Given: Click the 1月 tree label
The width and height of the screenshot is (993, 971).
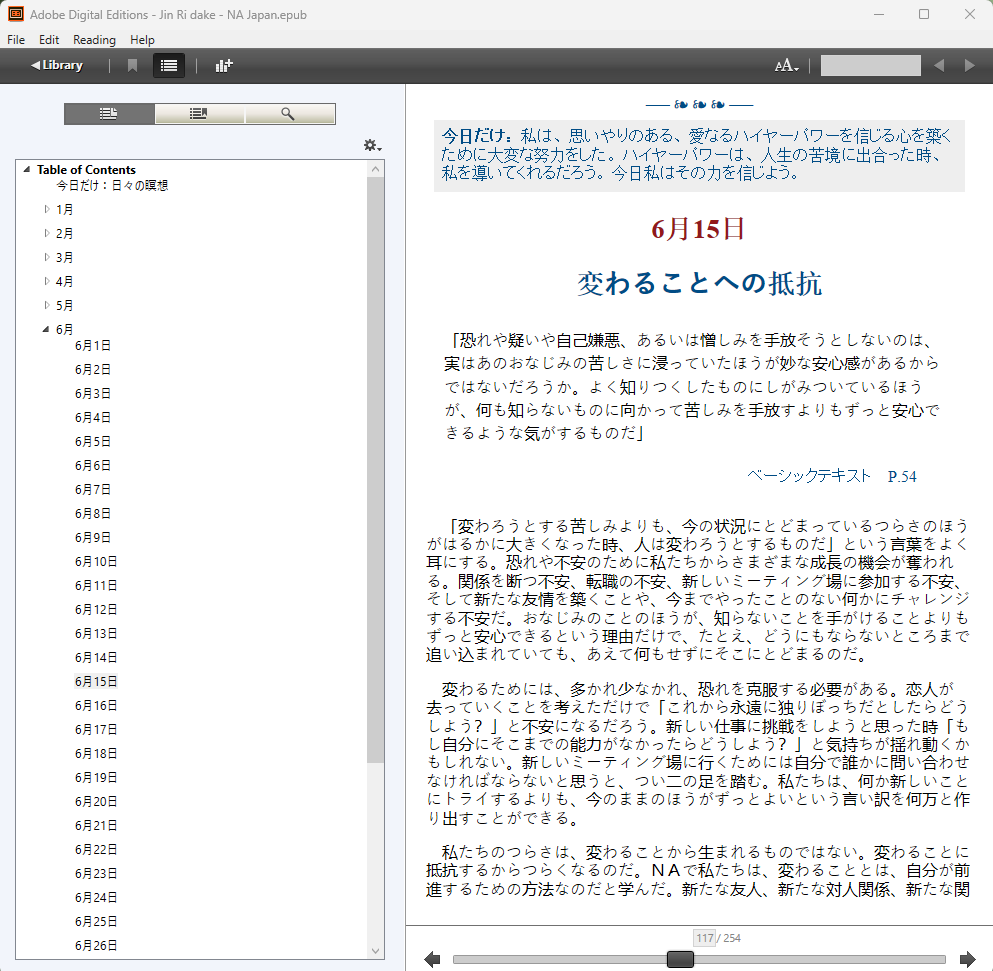Looking at the screenshot, I should pyautogui.click(x=64, y=210).
